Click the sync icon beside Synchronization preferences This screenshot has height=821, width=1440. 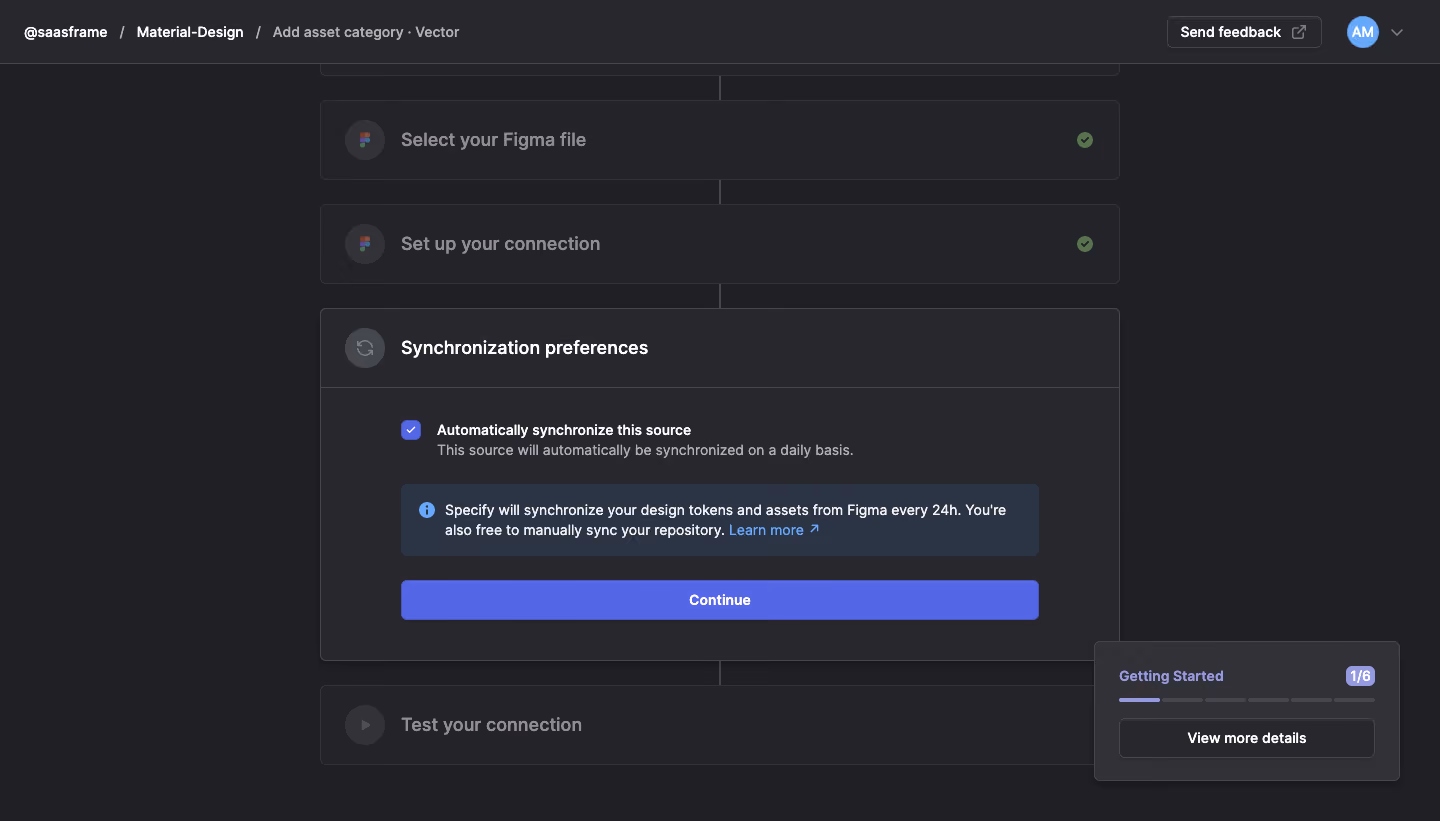pos(365,348)
